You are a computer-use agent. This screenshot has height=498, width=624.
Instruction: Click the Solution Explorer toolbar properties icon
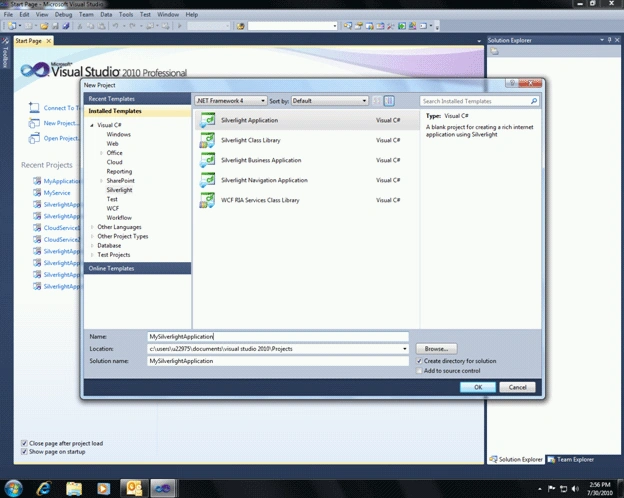point(494,51)
